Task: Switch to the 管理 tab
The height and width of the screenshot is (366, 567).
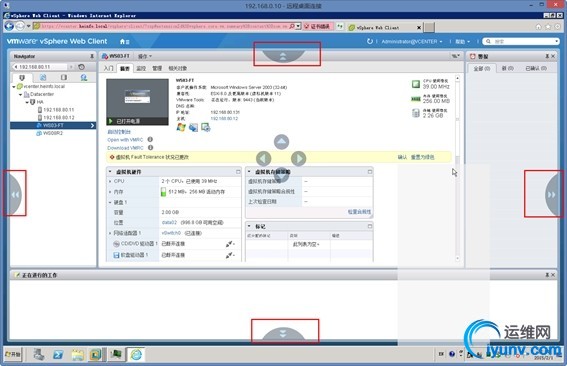Action: click(157, 68)
